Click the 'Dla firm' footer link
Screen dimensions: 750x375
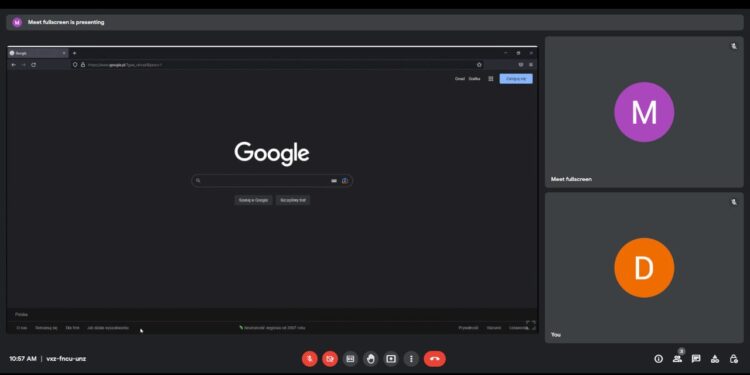[x=73, y=328]
